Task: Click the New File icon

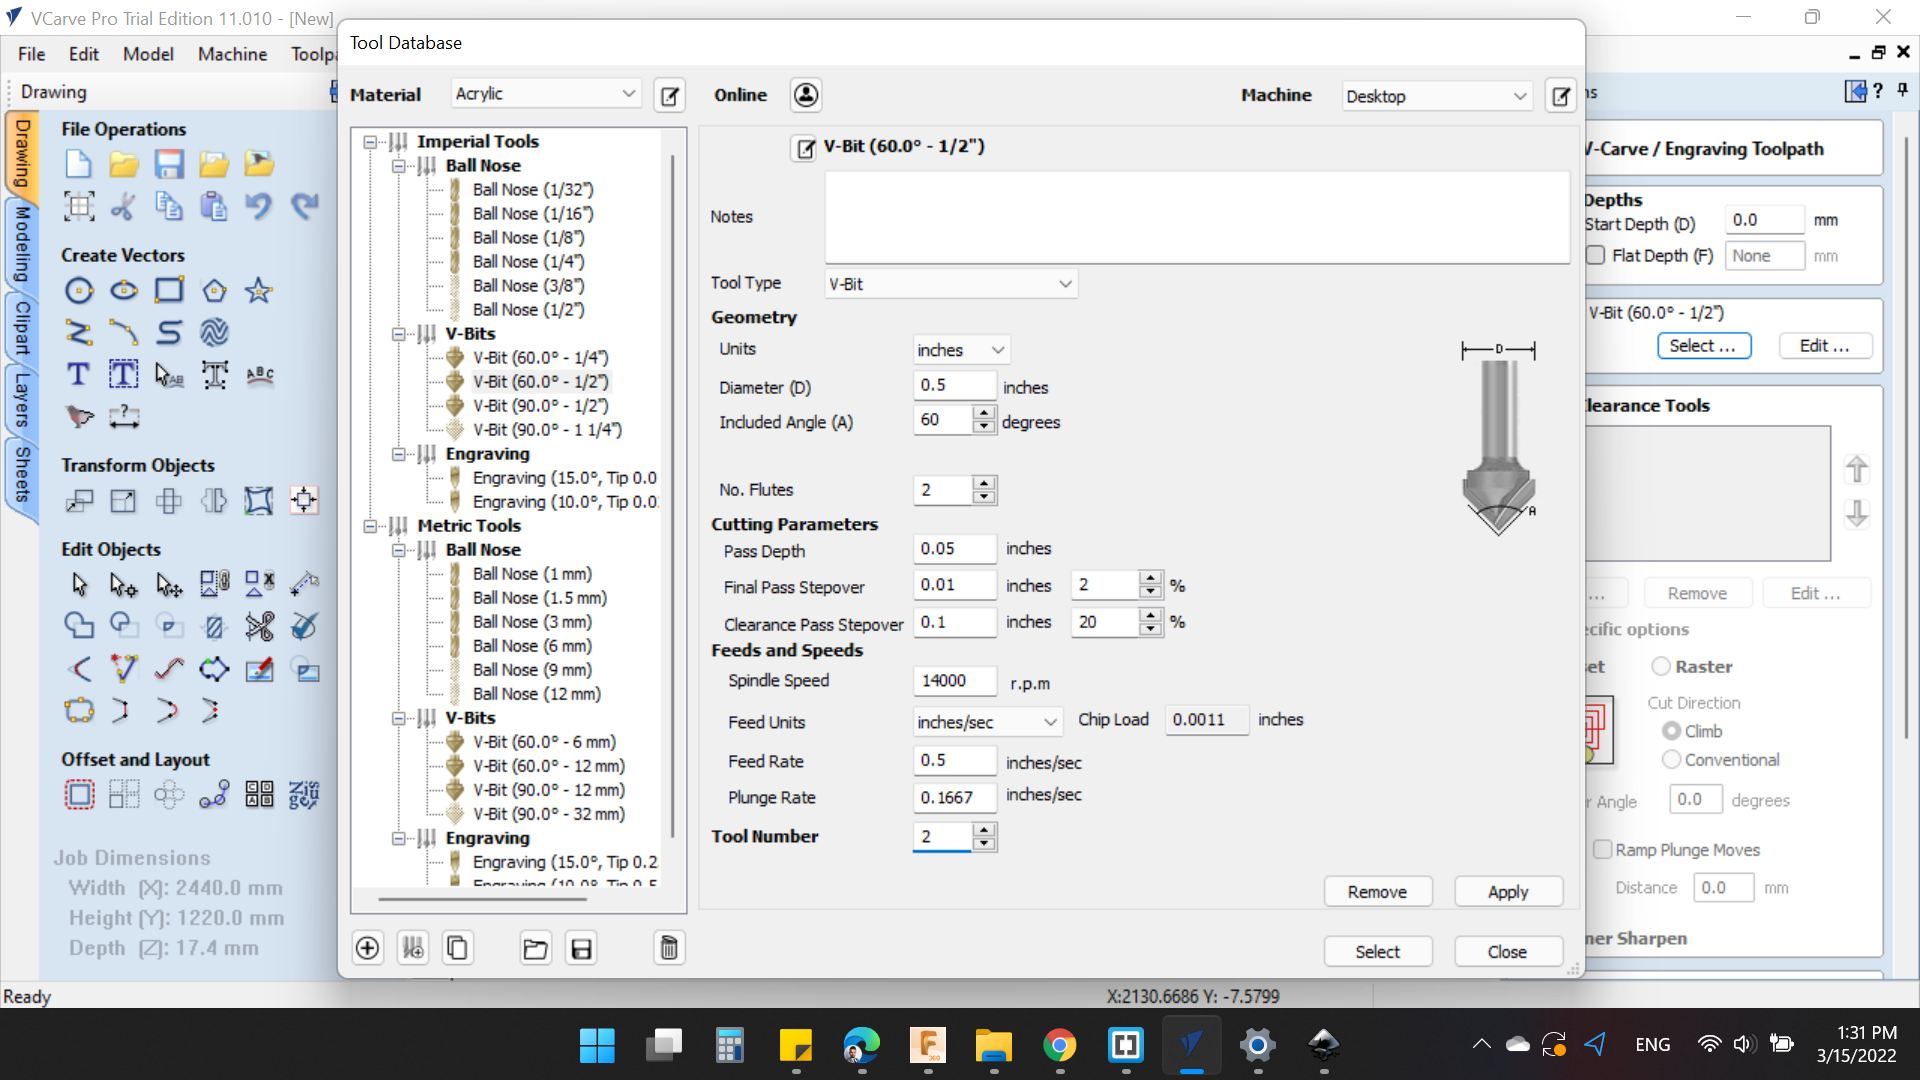Action: tap(78, 164)
